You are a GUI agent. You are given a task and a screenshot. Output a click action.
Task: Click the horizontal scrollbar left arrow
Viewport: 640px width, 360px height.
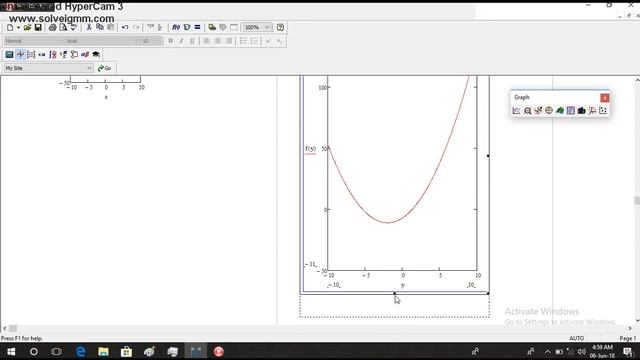click(4, 328)
